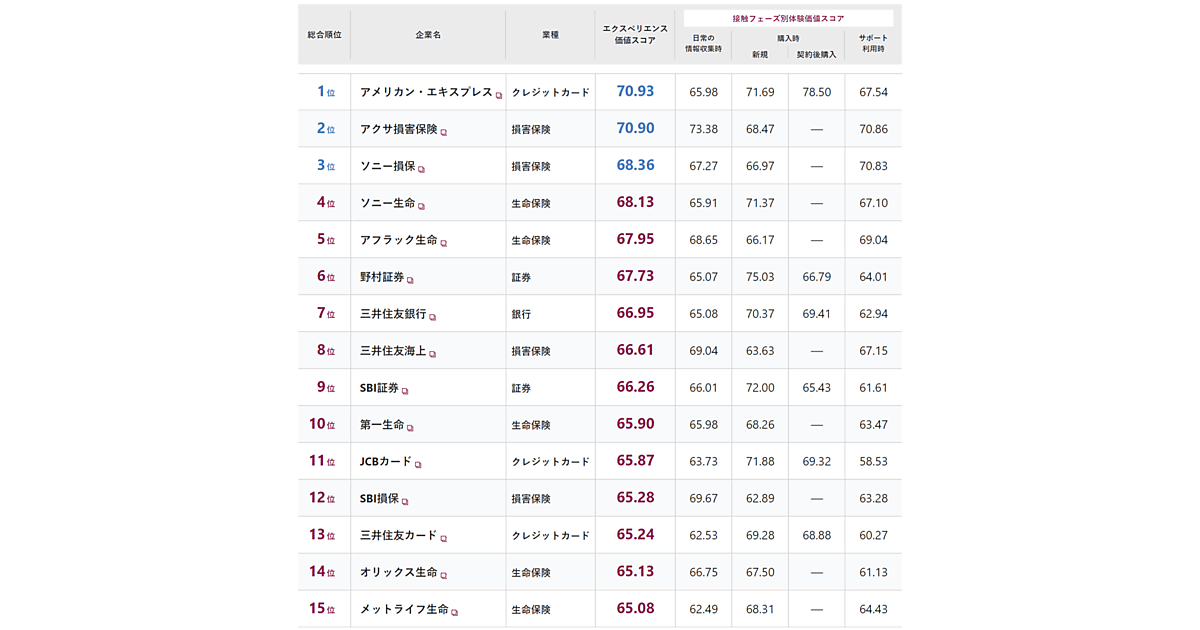1200x630 pixels.
Task: Select the score 67.95 for アフラック生命
Action: click(x=635, y=239)
